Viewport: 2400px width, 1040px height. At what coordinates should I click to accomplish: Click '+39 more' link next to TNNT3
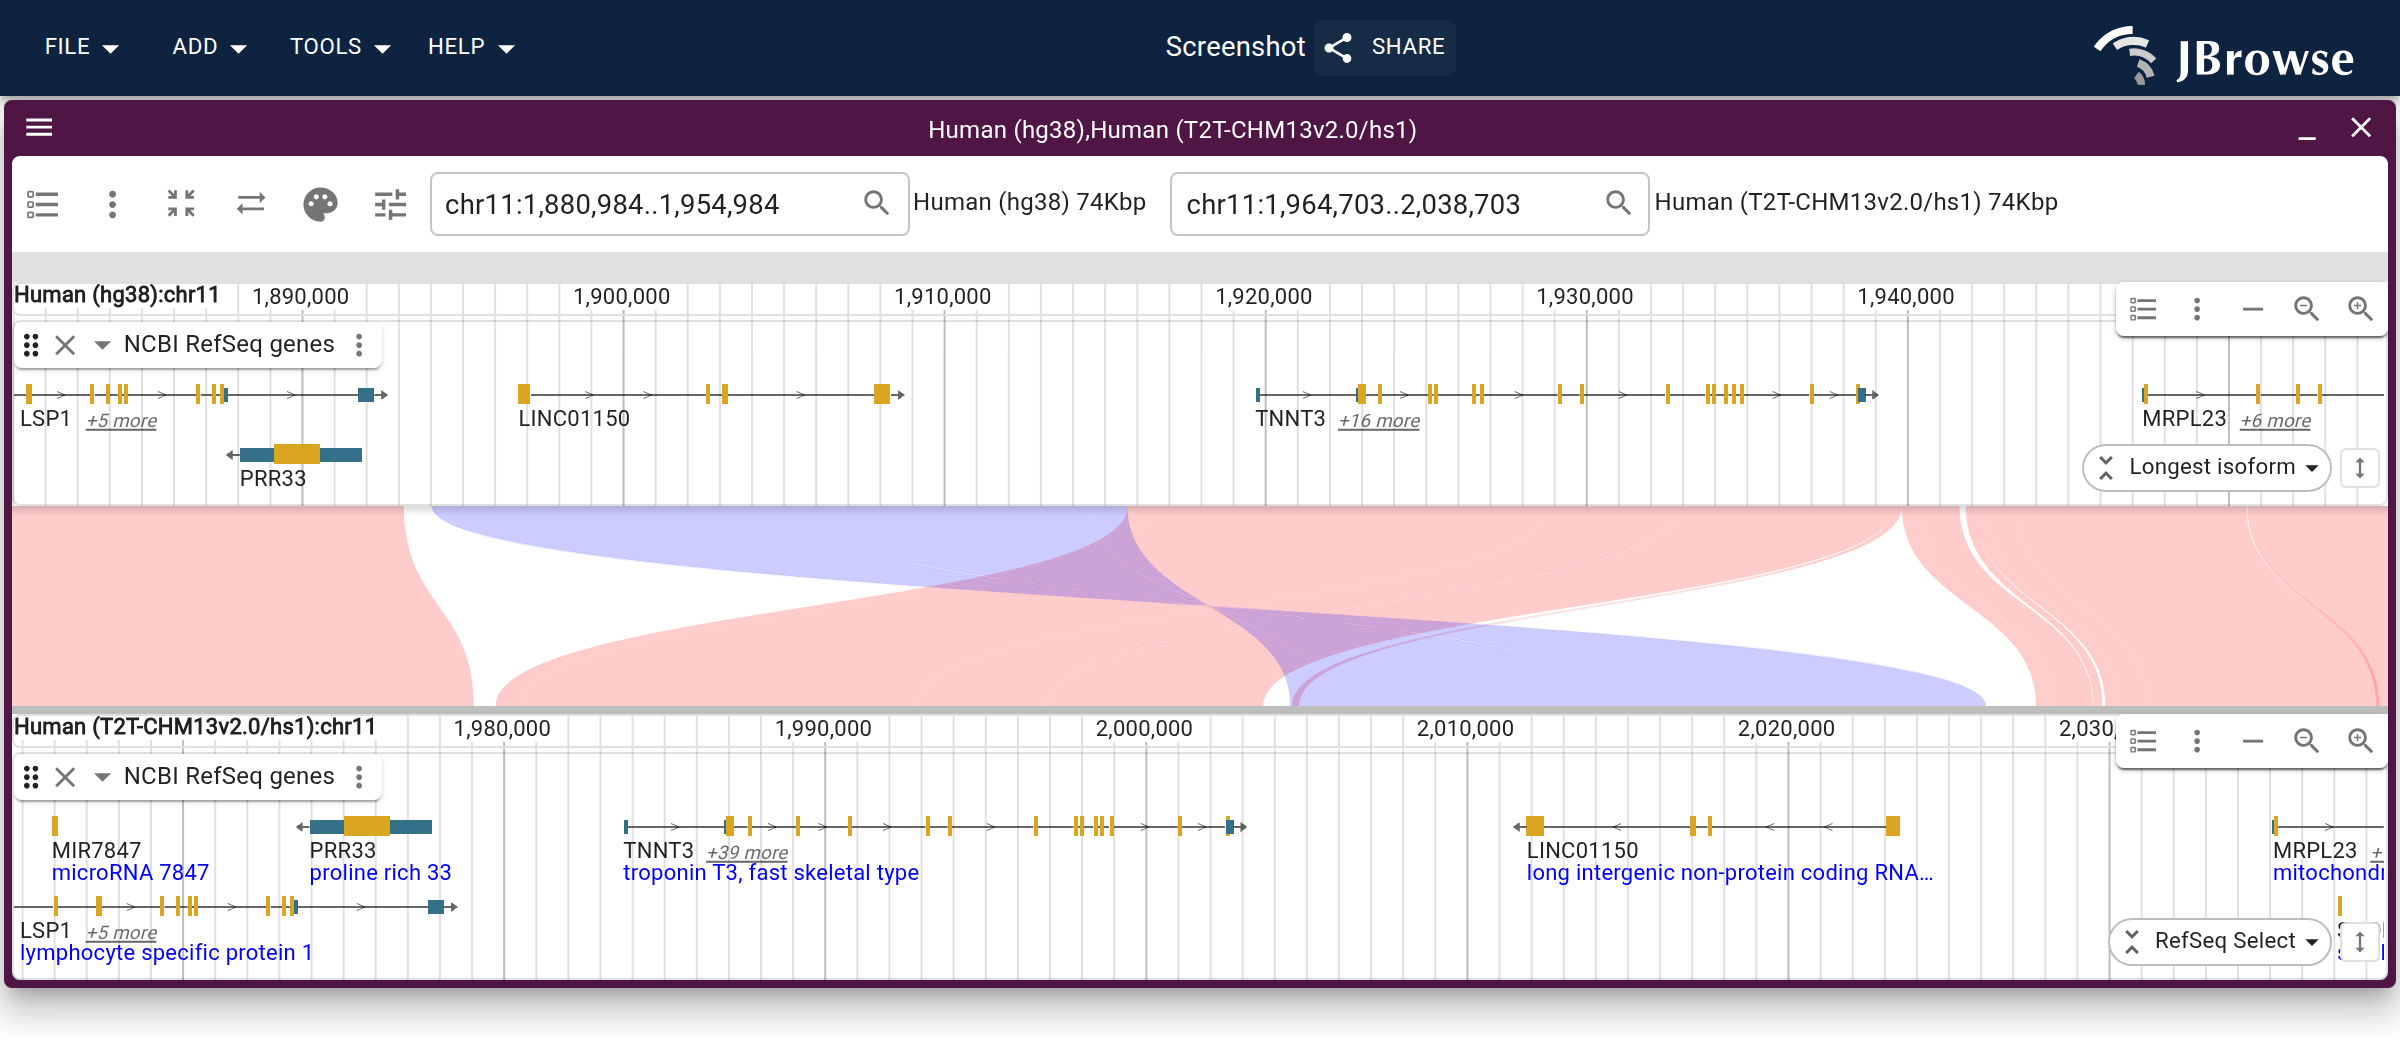pos(747,853)
